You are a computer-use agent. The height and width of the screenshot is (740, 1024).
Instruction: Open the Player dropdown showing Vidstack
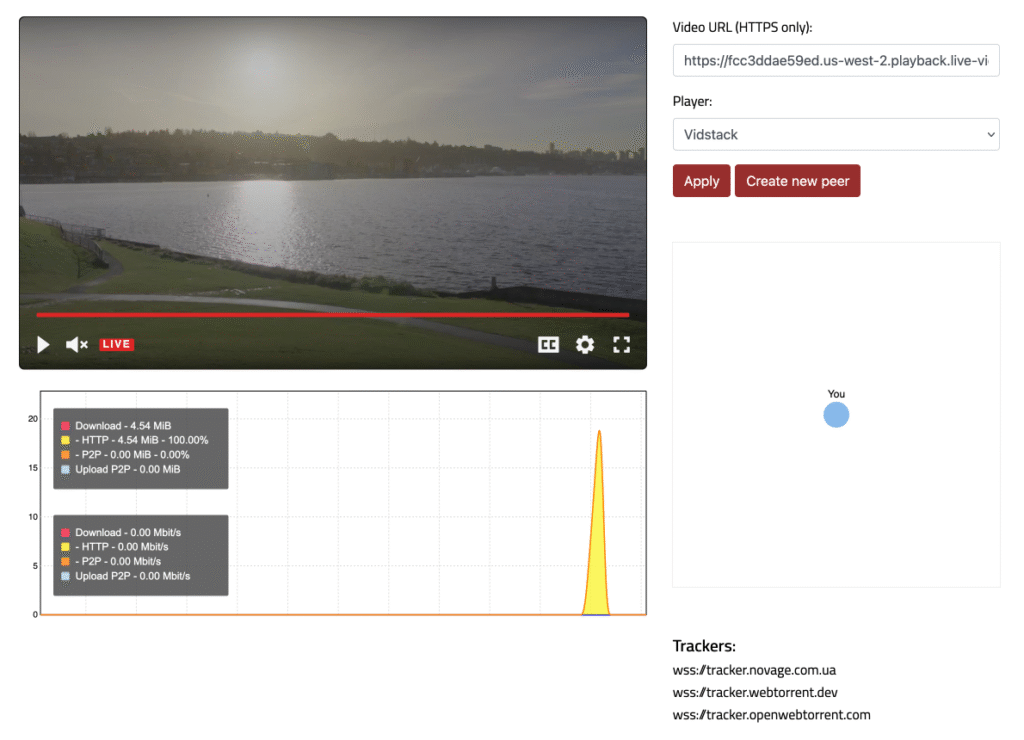pos(836,134)
